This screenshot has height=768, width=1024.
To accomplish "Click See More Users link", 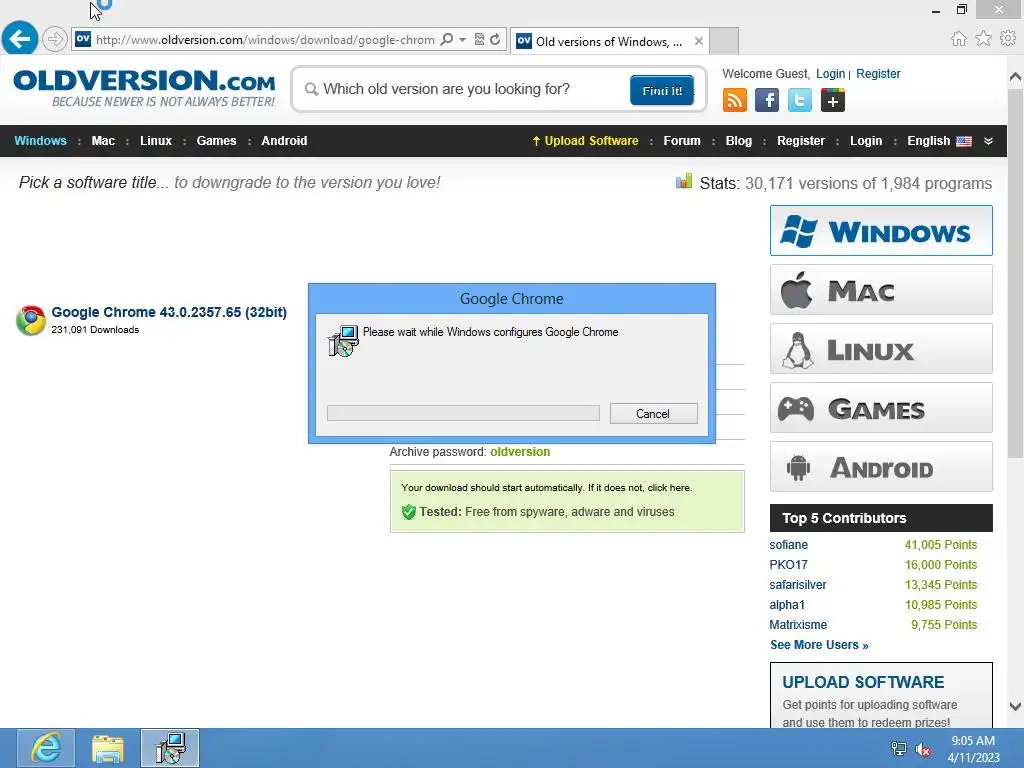I will tap(819, 645).
